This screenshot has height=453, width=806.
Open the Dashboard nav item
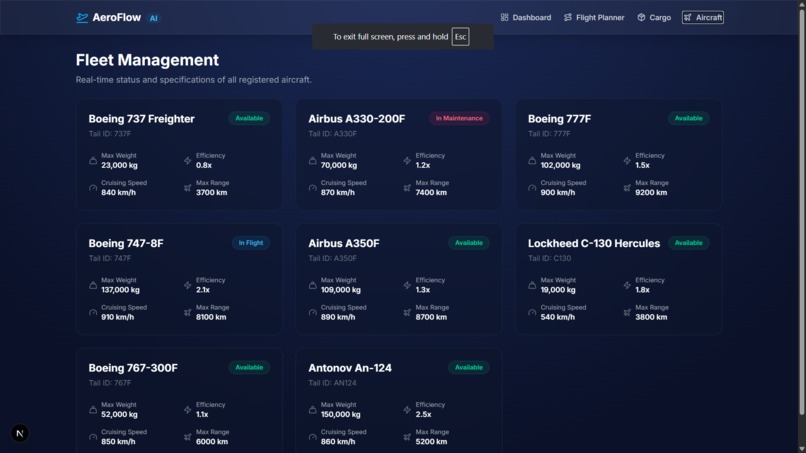coord(525,17)
